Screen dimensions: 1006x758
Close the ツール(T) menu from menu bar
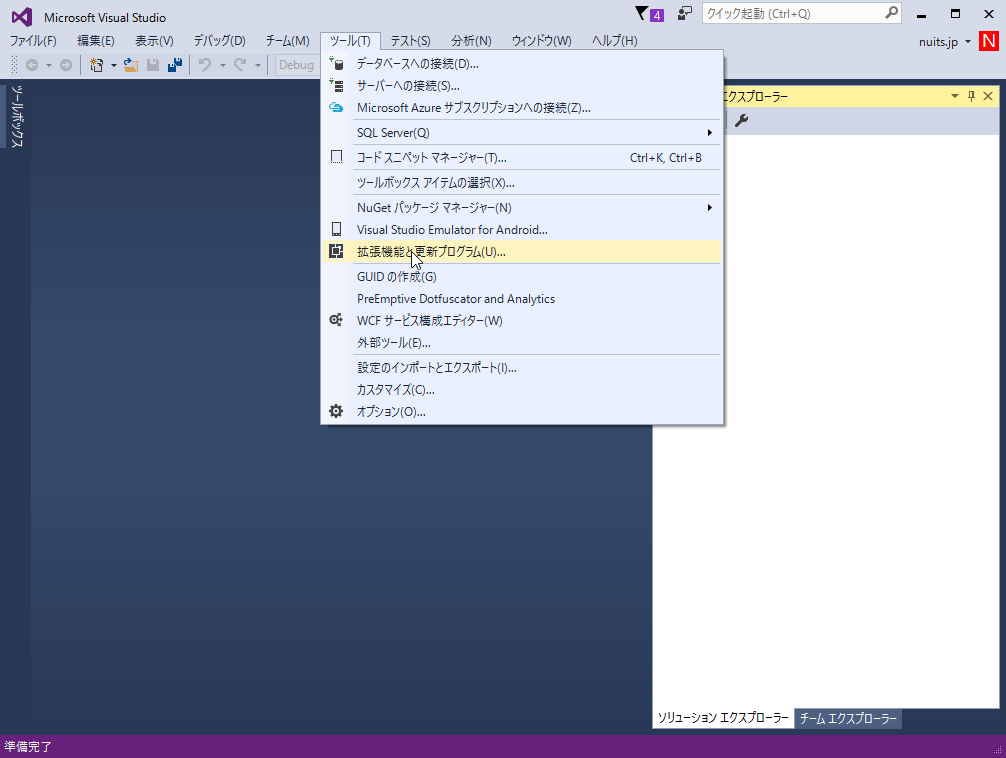(x=350, y=41)
